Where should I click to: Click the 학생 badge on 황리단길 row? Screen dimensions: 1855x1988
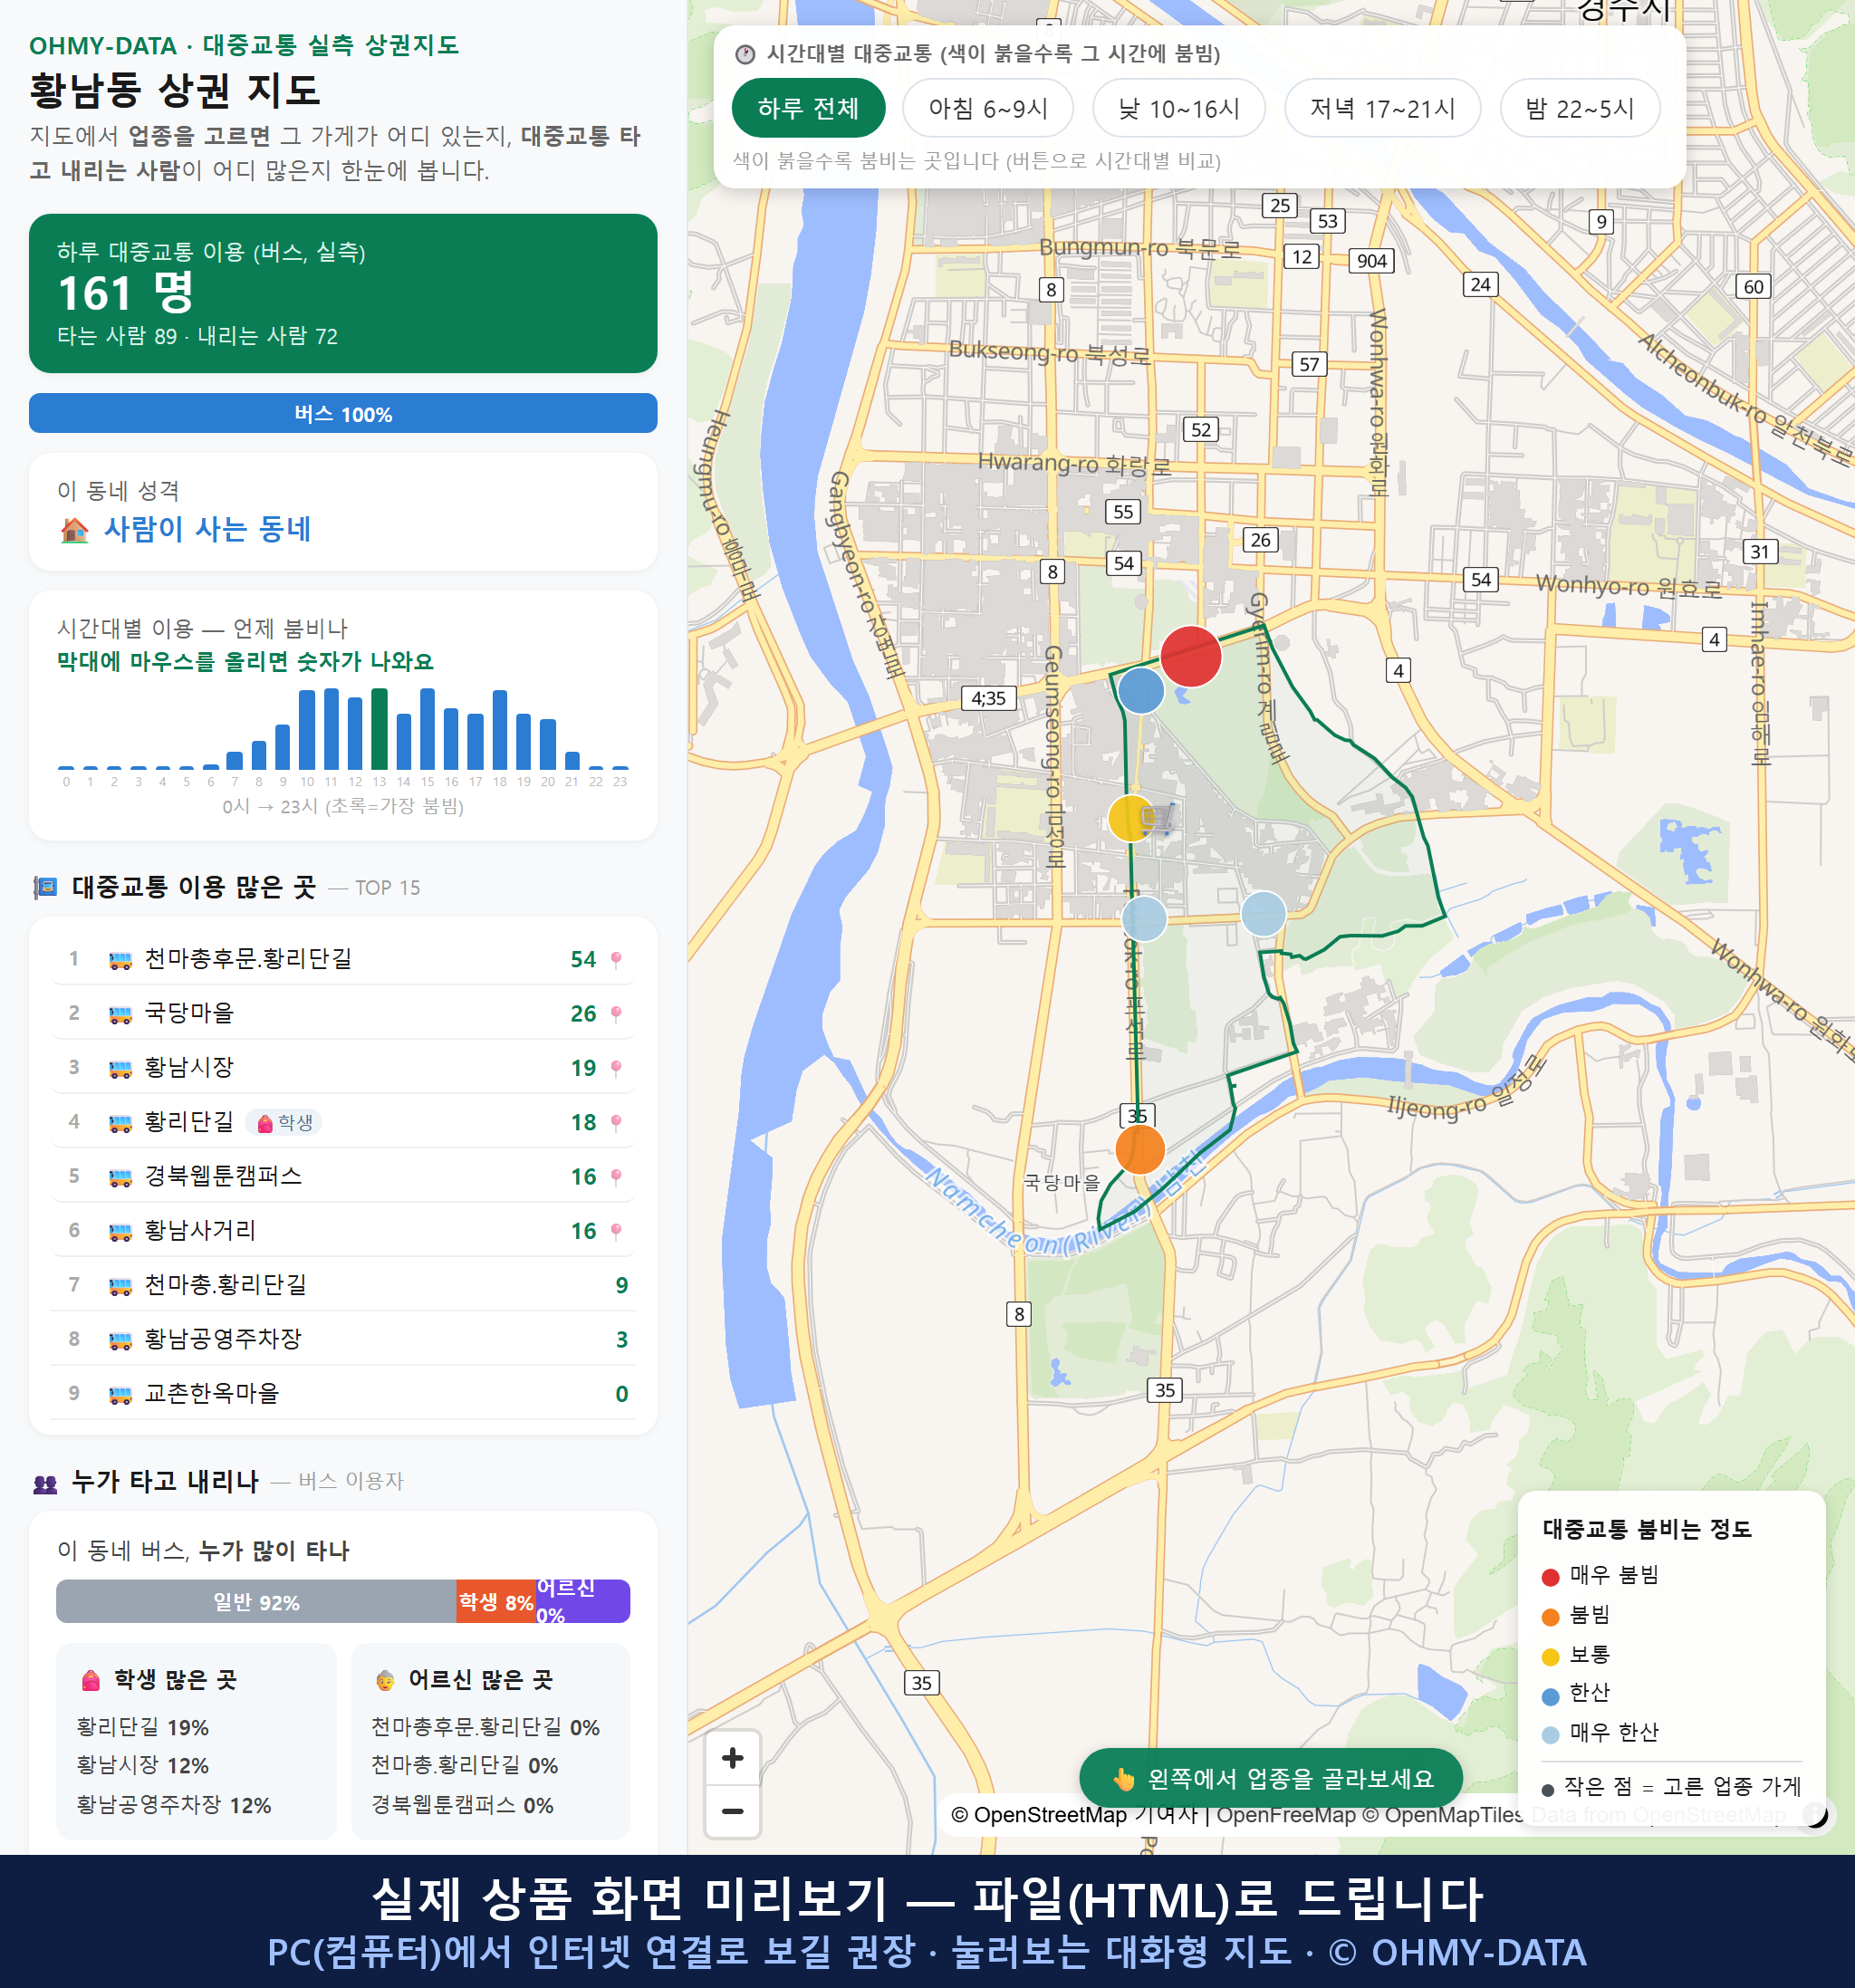[x=285, y=1123]
